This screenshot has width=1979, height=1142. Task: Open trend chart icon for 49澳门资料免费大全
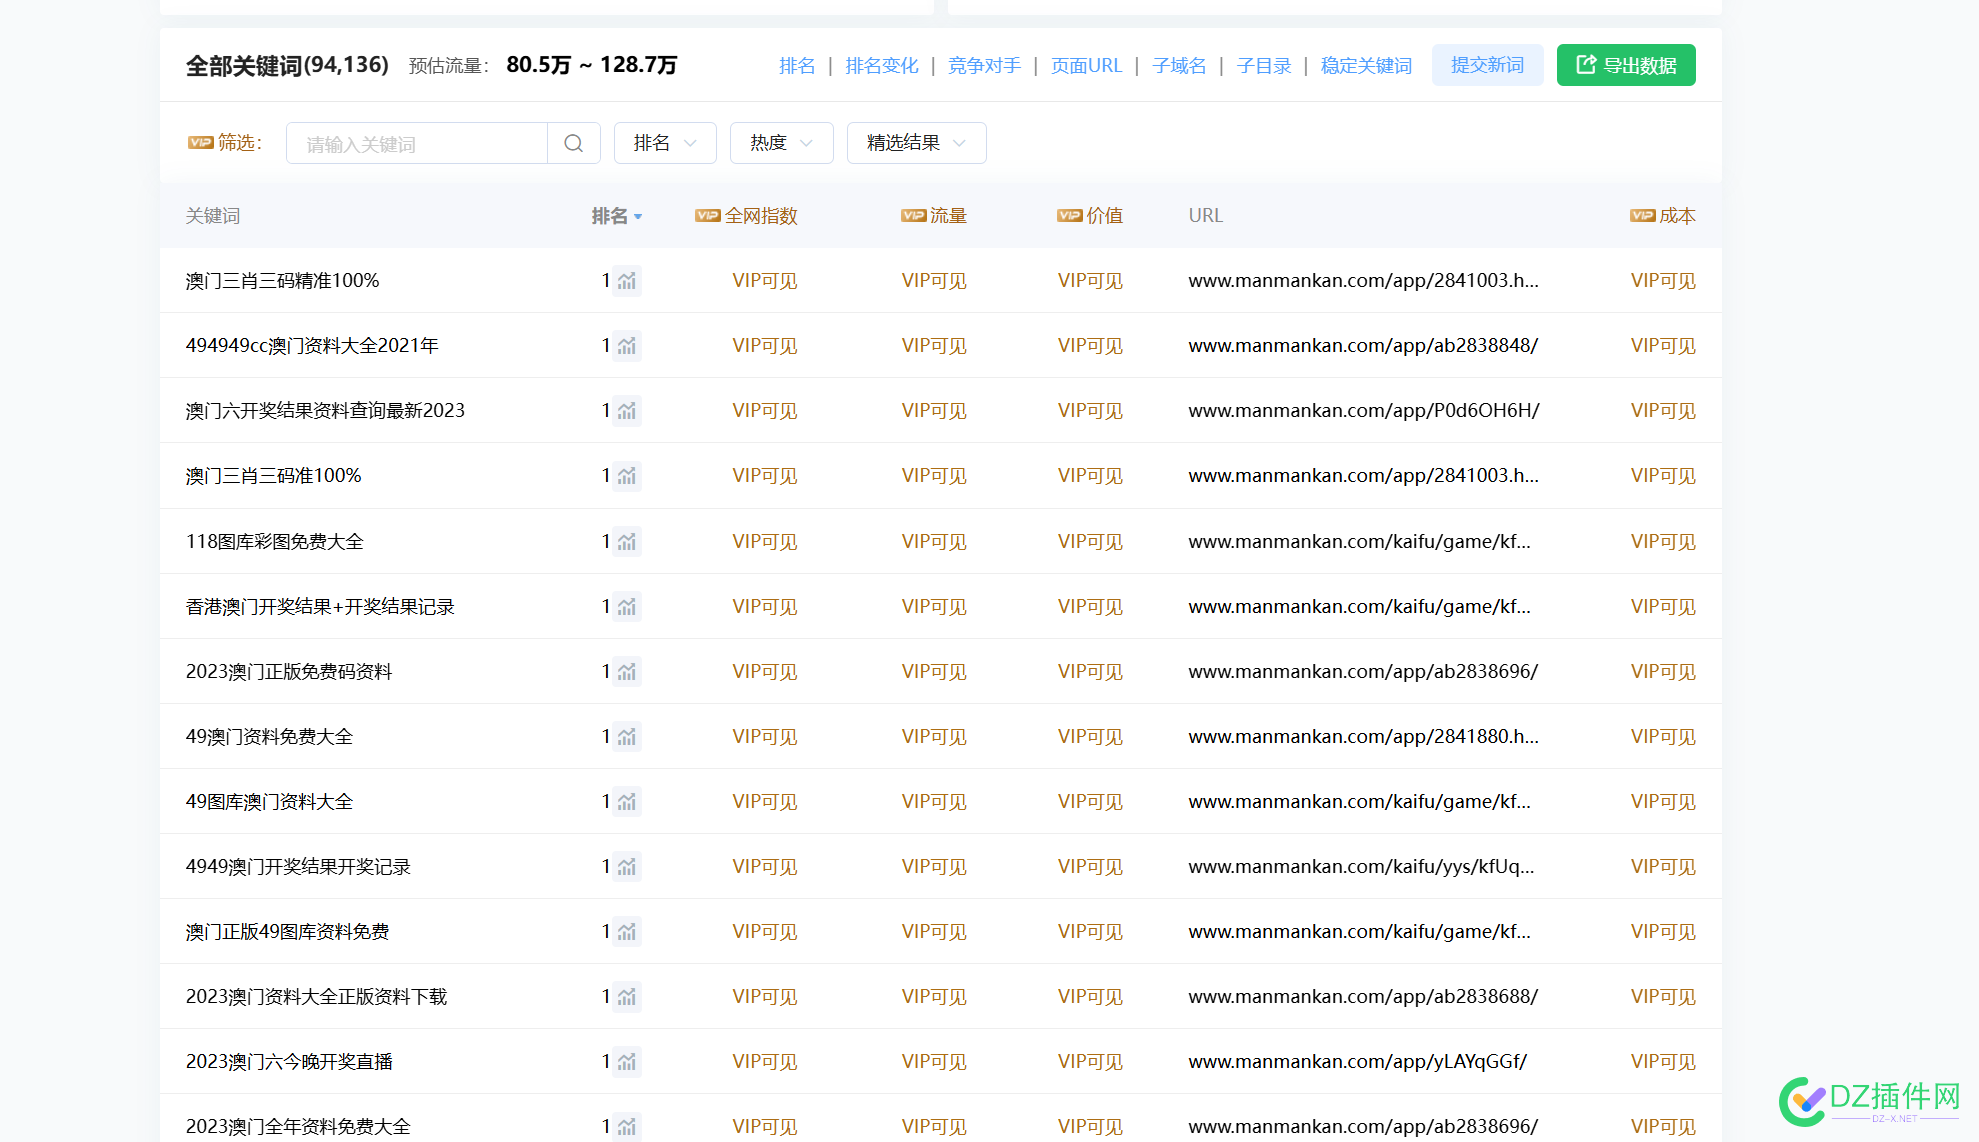click(627, 737)
